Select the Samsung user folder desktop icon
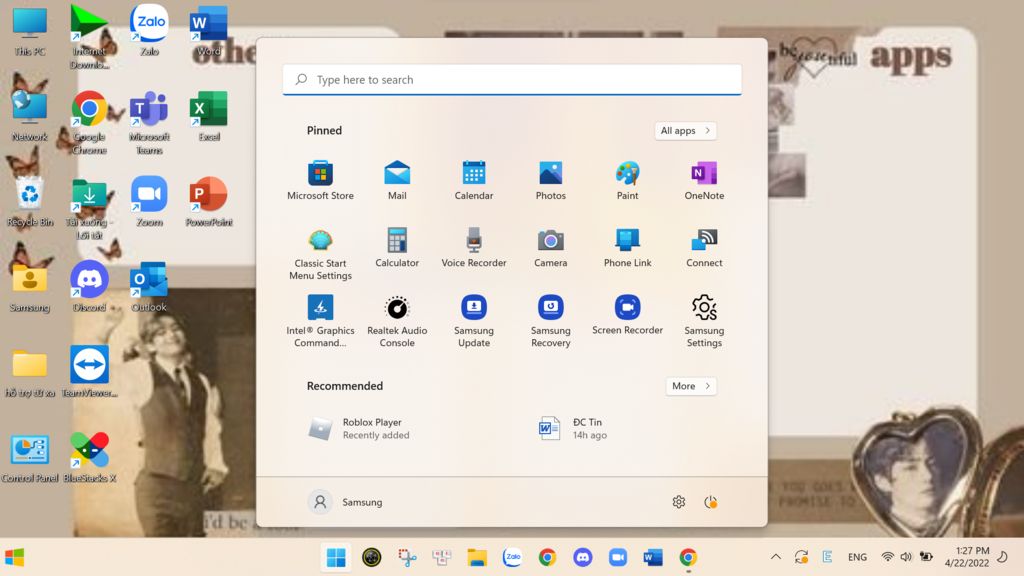Image resolution: width=1024 pixels, height=576 pixels. click(x=30, y=287)
